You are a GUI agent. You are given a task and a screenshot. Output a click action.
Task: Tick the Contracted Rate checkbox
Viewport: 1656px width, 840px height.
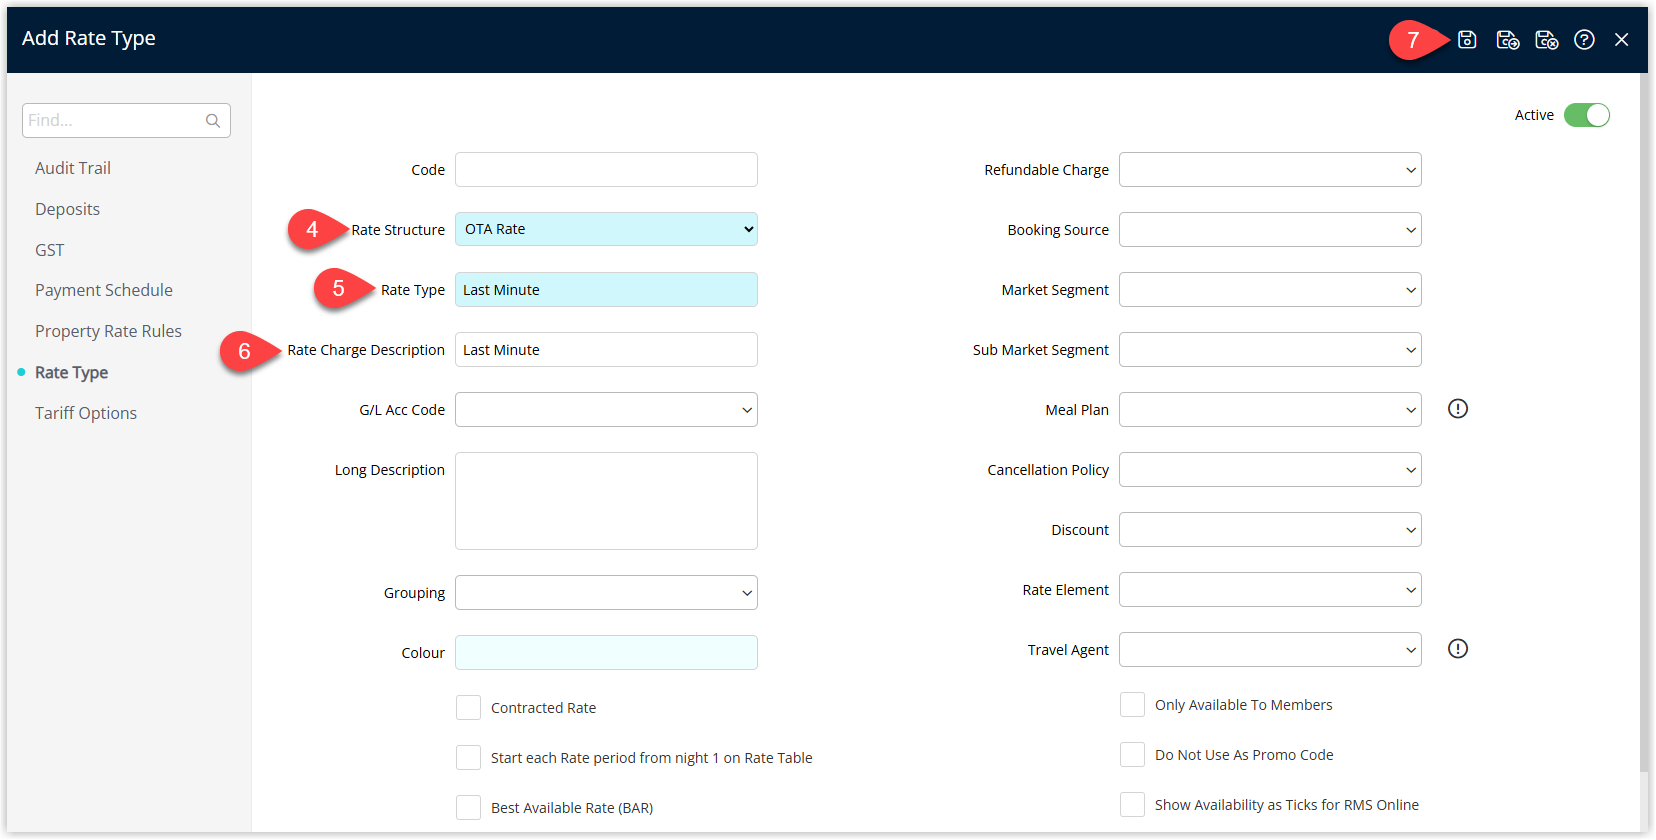point(468,707)
